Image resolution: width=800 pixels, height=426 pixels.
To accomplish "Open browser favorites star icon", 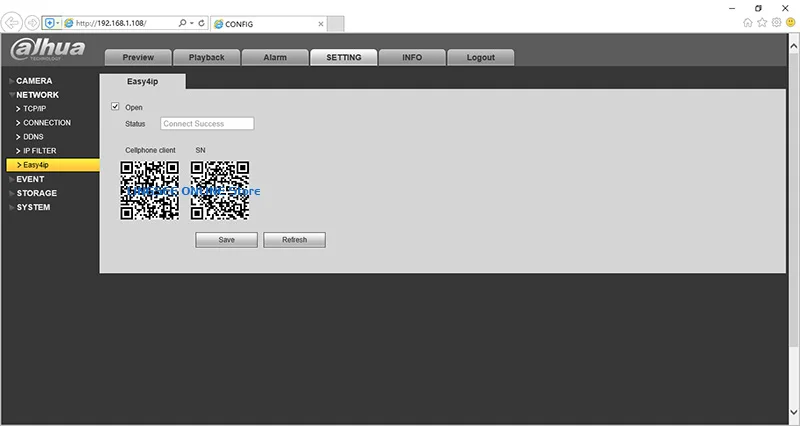I will (x=762, y=22).
